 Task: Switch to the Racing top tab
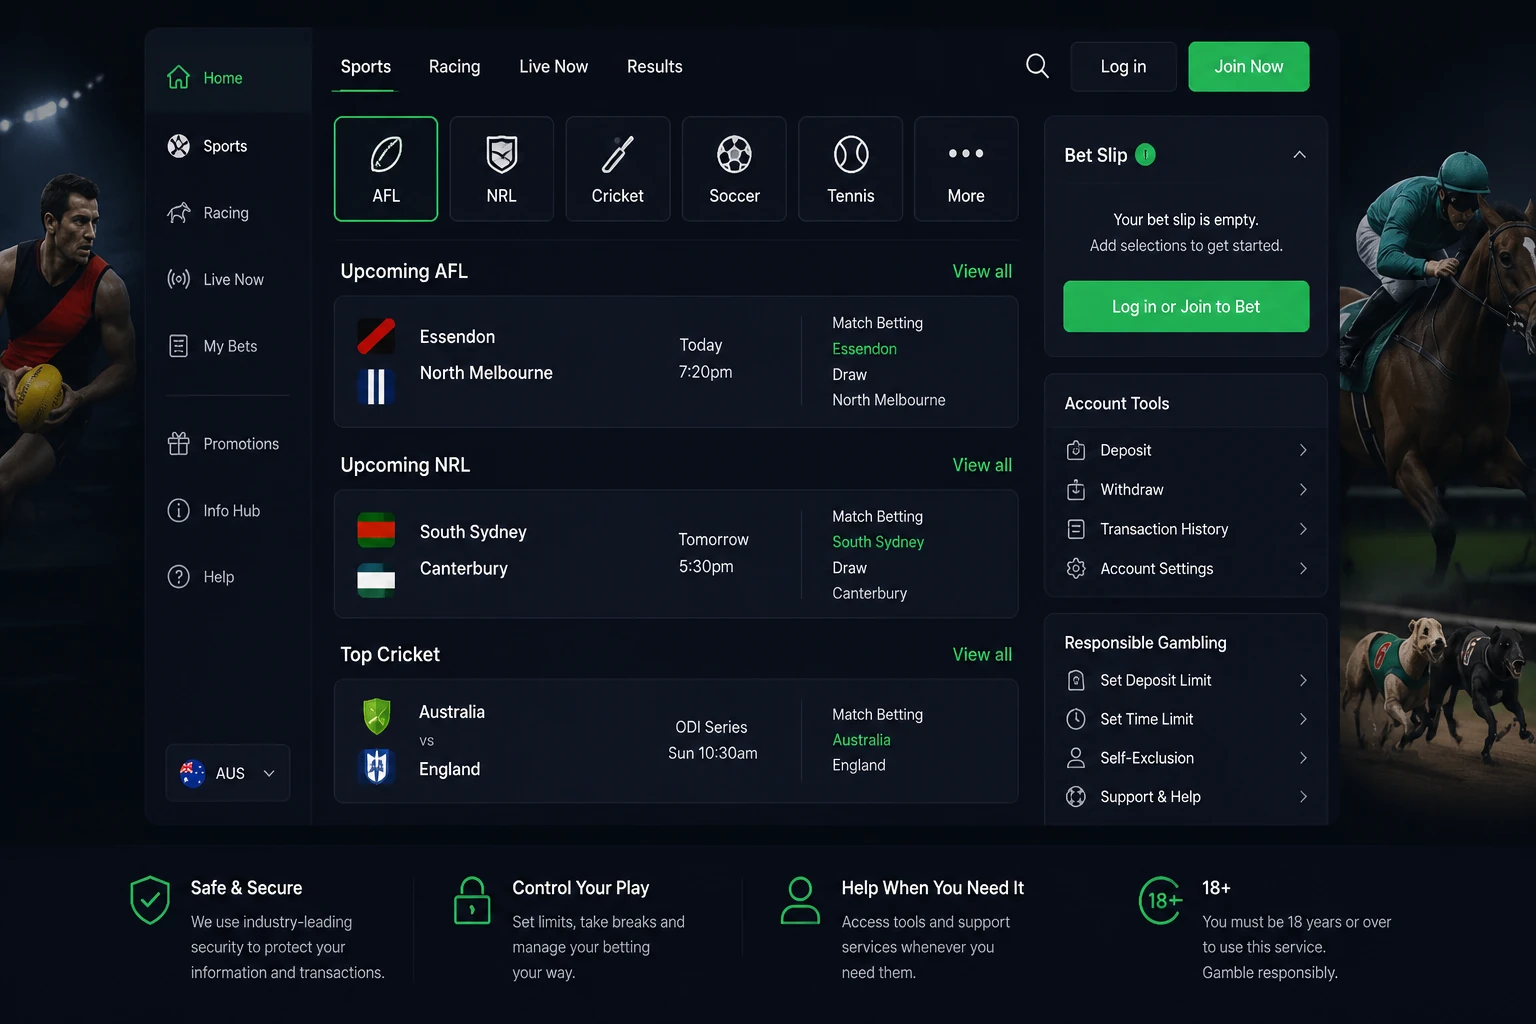coord(454,66)
